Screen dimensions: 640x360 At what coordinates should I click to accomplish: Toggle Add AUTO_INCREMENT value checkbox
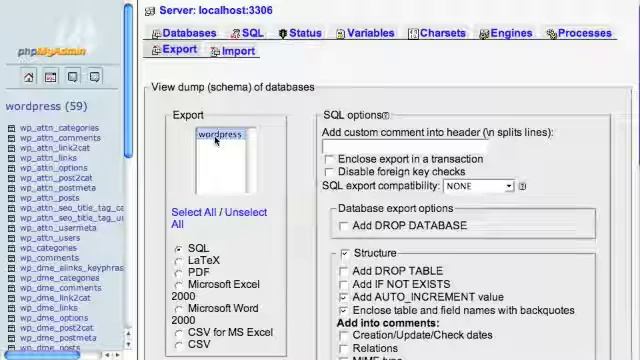344,298
